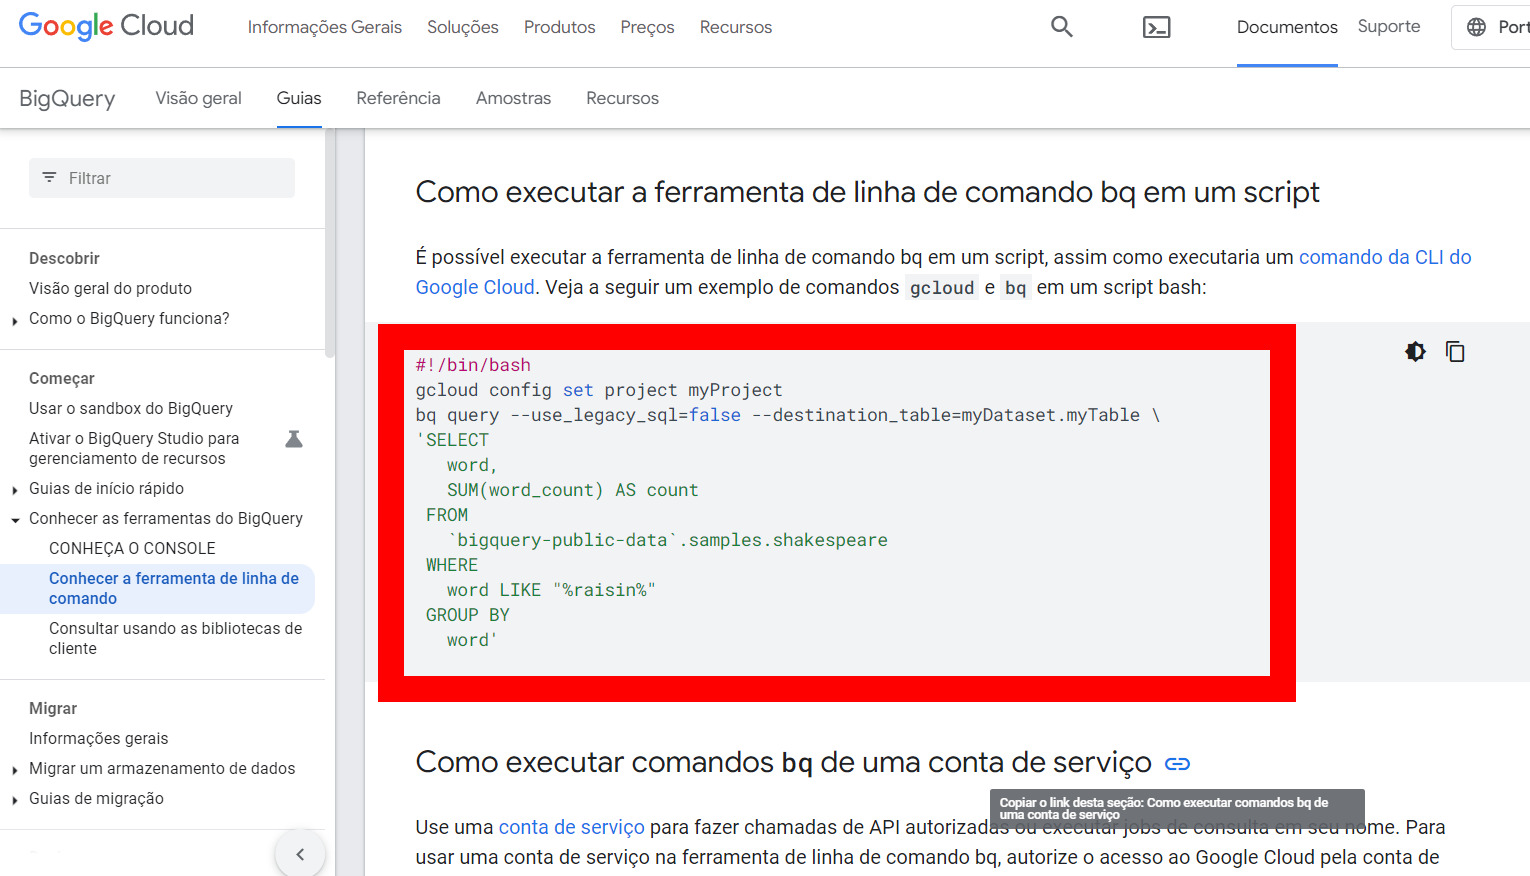The height and width of the screenshot is (876, 1530).
Task: Open Produtos top menu
Action: [560, 27]
